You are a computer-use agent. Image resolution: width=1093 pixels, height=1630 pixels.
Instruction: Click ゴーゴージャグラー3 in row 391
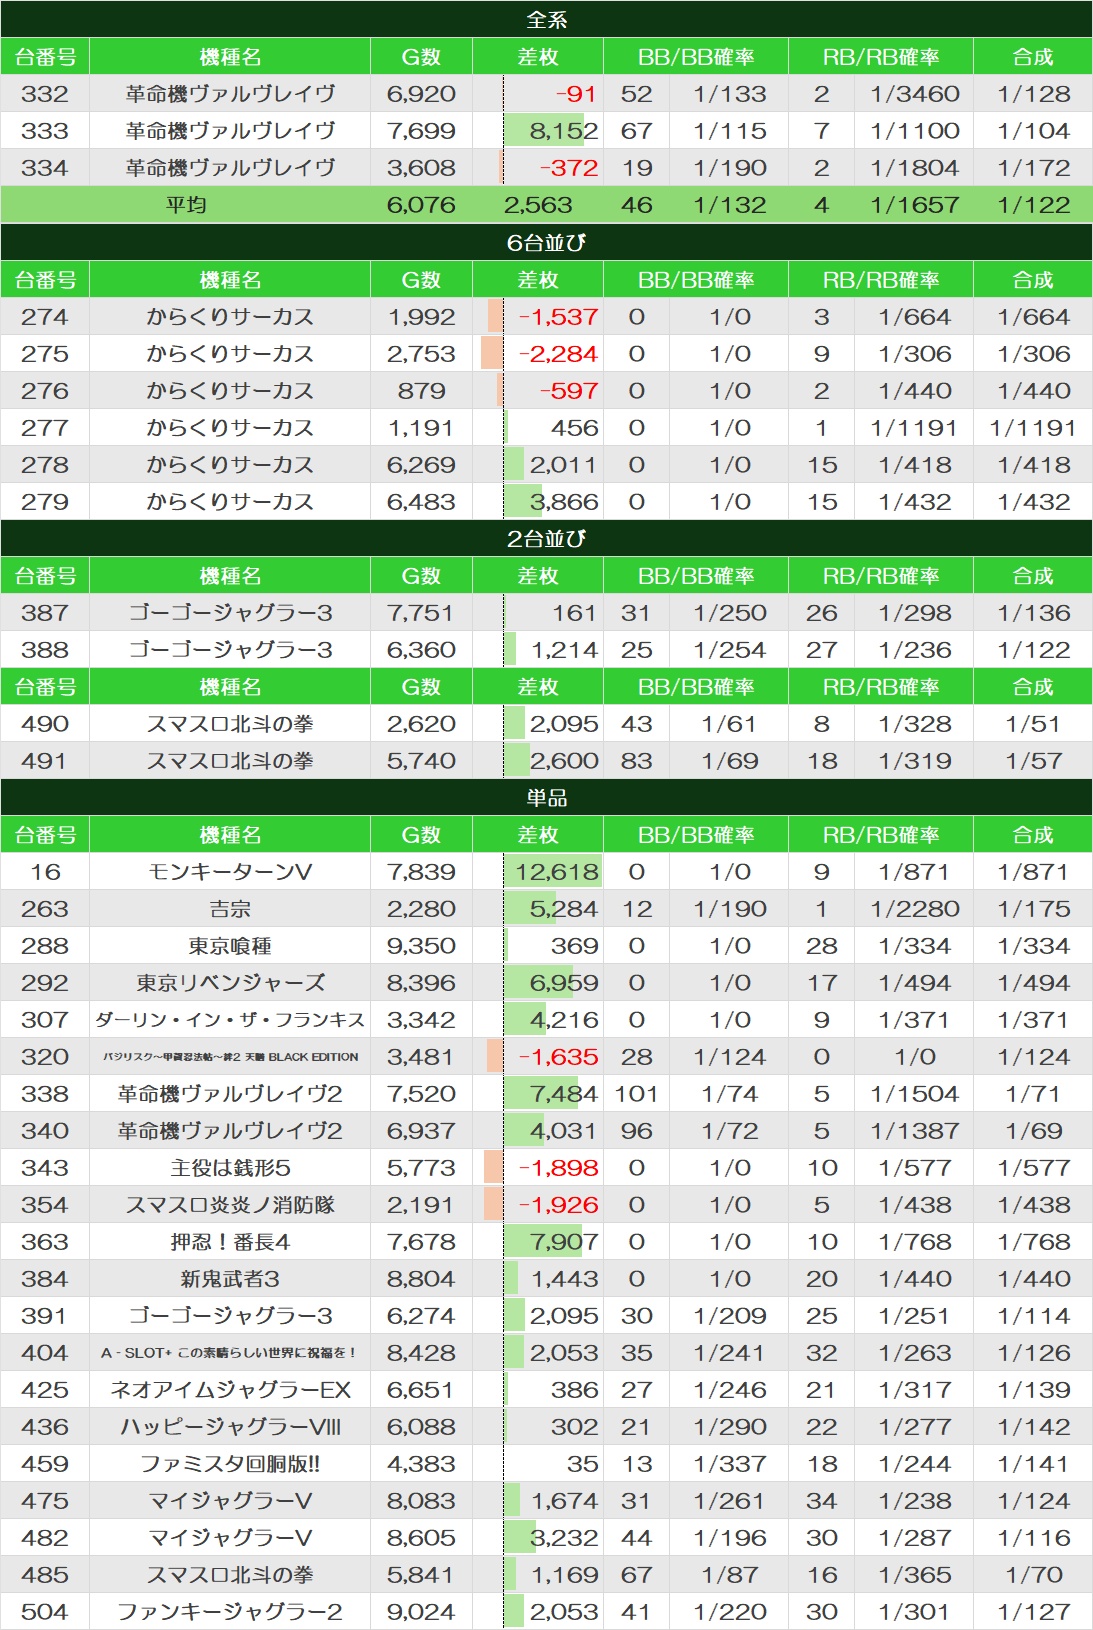230,1316
